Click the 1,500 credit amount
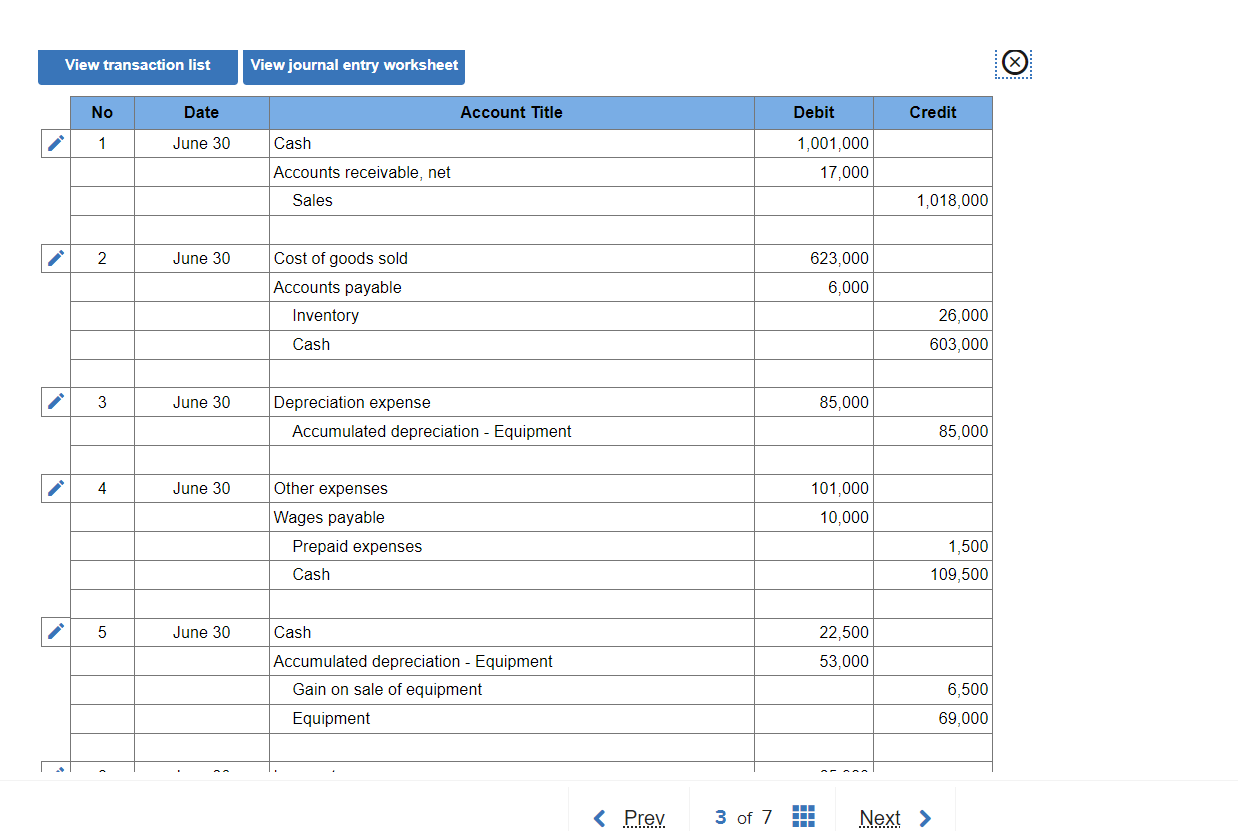This screenshot has width=1238, height=831. pos(968,547)
